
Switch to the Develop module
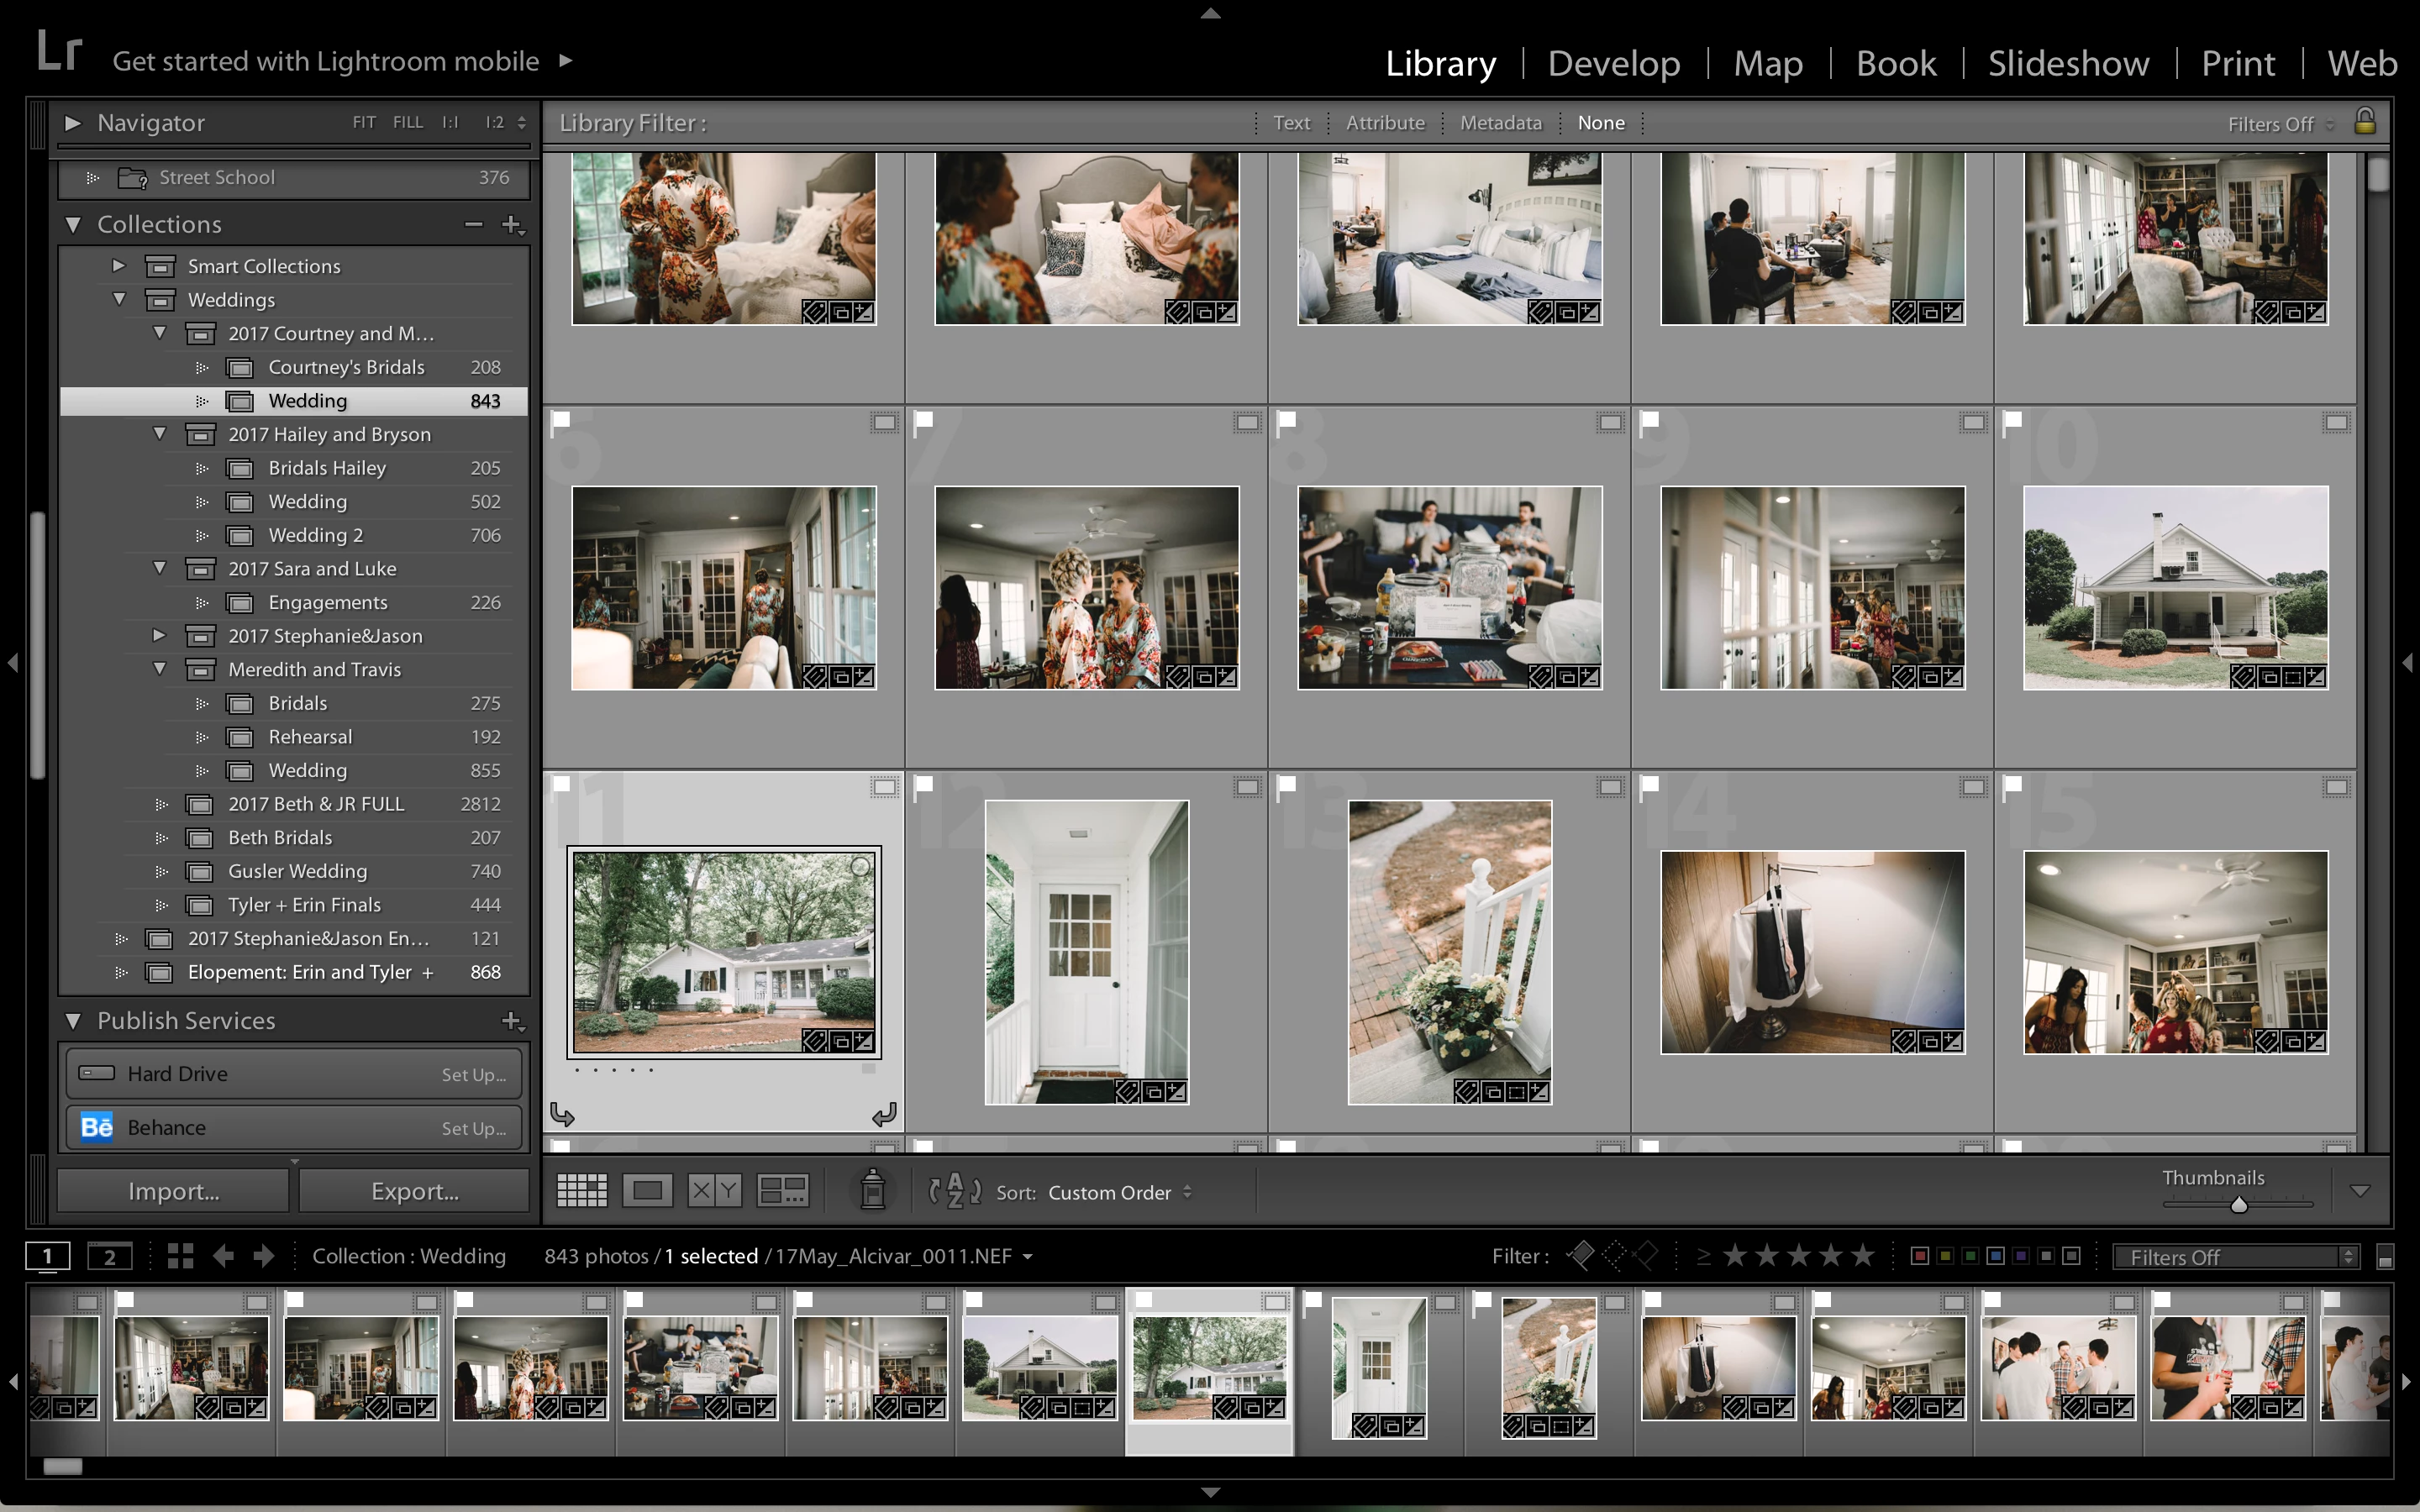pos(1613,63)
